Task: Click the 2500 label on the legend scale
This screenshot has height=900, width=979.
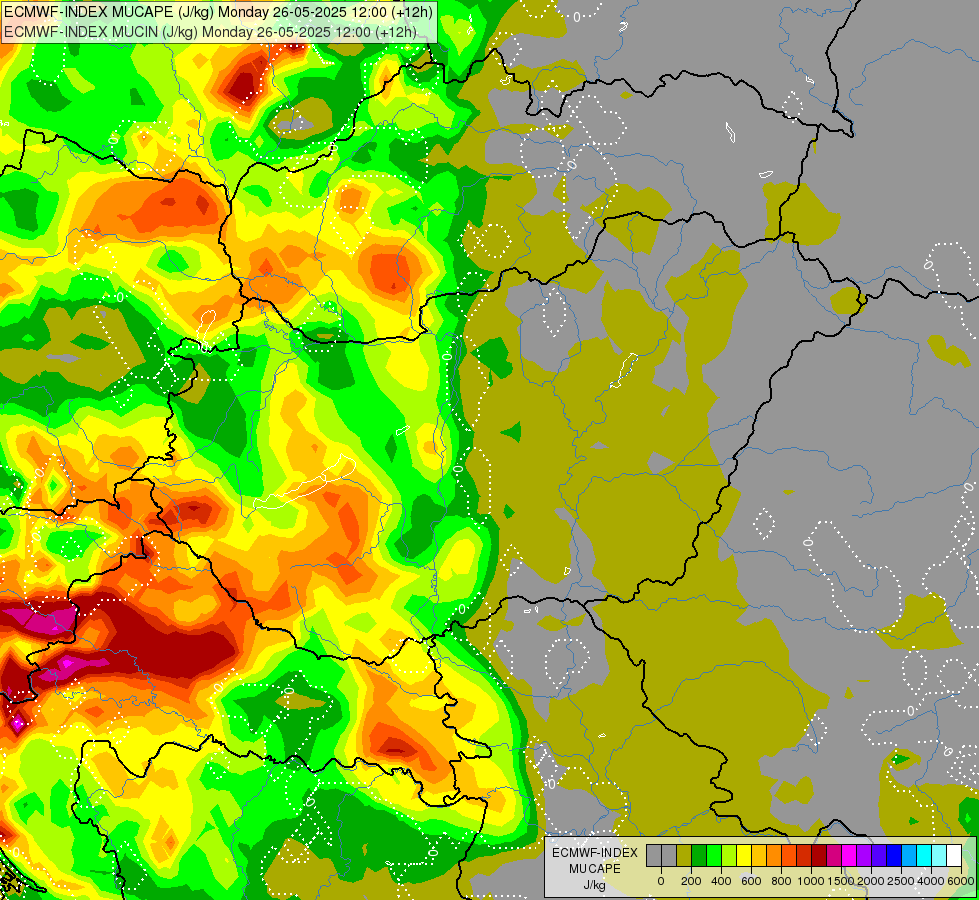Action: [901, 881]
